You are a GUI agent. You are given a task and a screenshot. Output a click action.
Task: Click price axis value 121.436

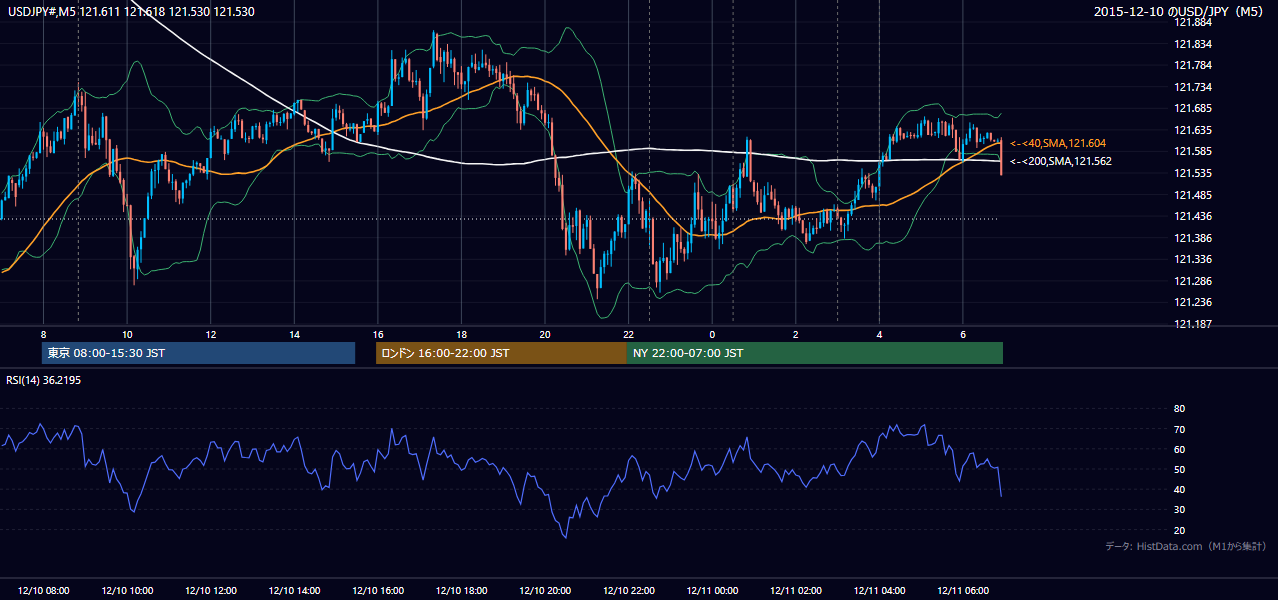coord(1194,216)
